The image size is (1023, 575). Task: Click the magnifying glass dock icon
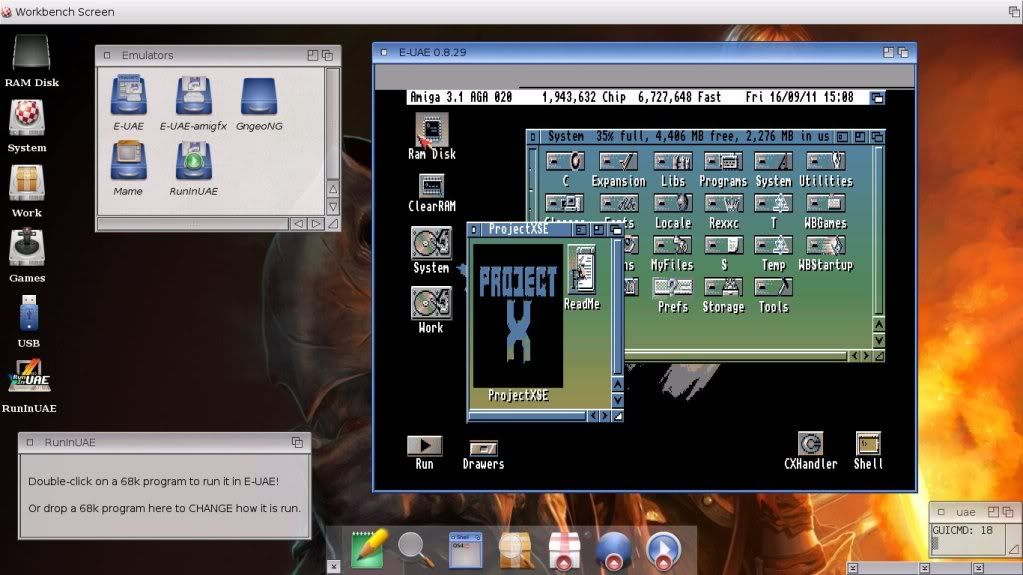point(414,548)
